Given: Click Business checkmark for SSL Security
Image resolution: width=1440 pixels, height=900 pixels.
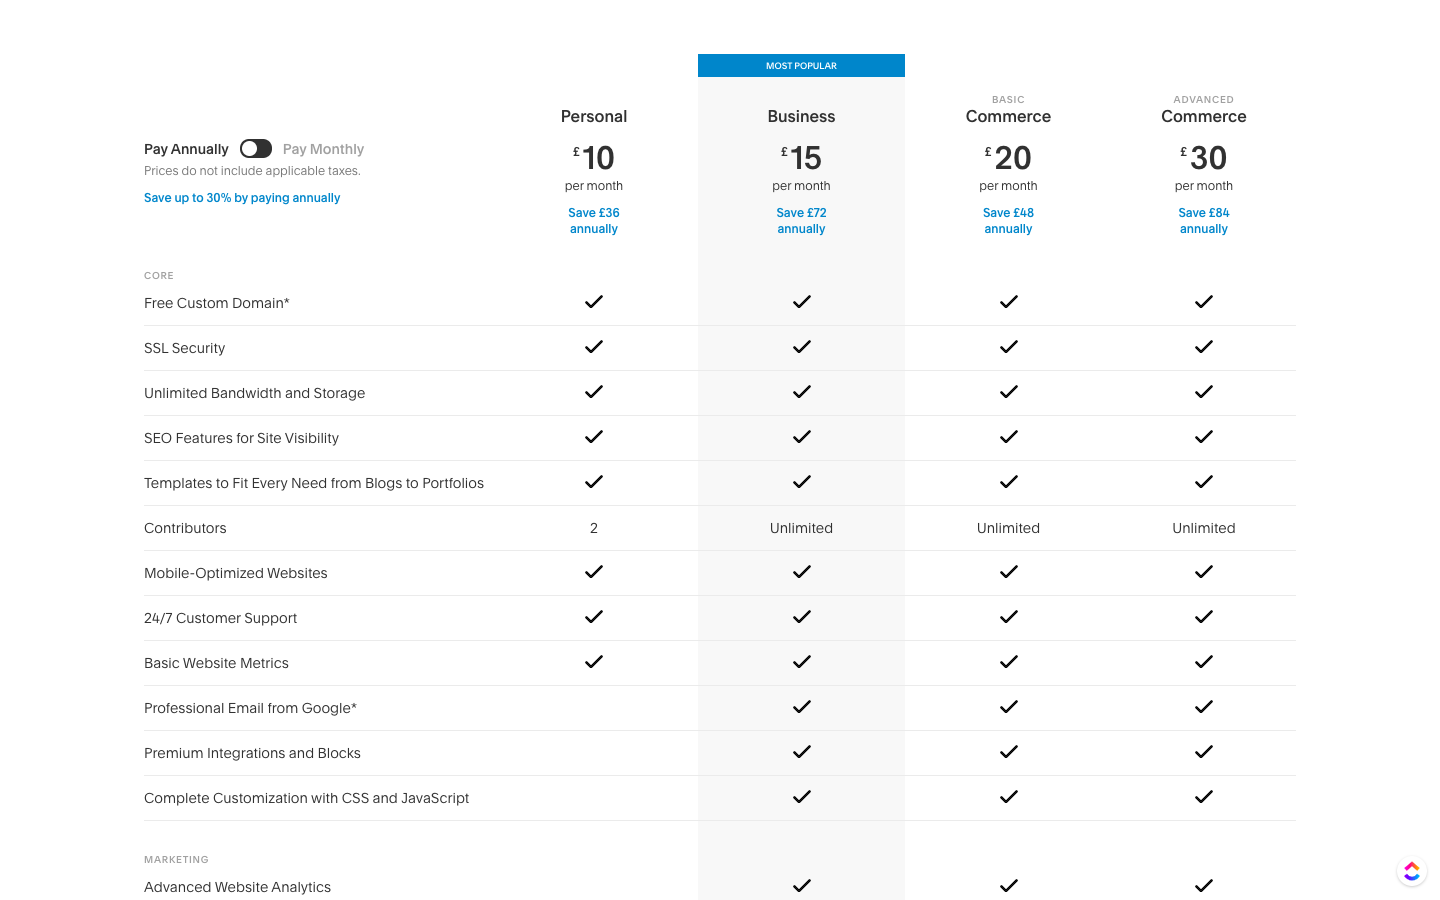Looking at the screenshot, I should [801, 347].
